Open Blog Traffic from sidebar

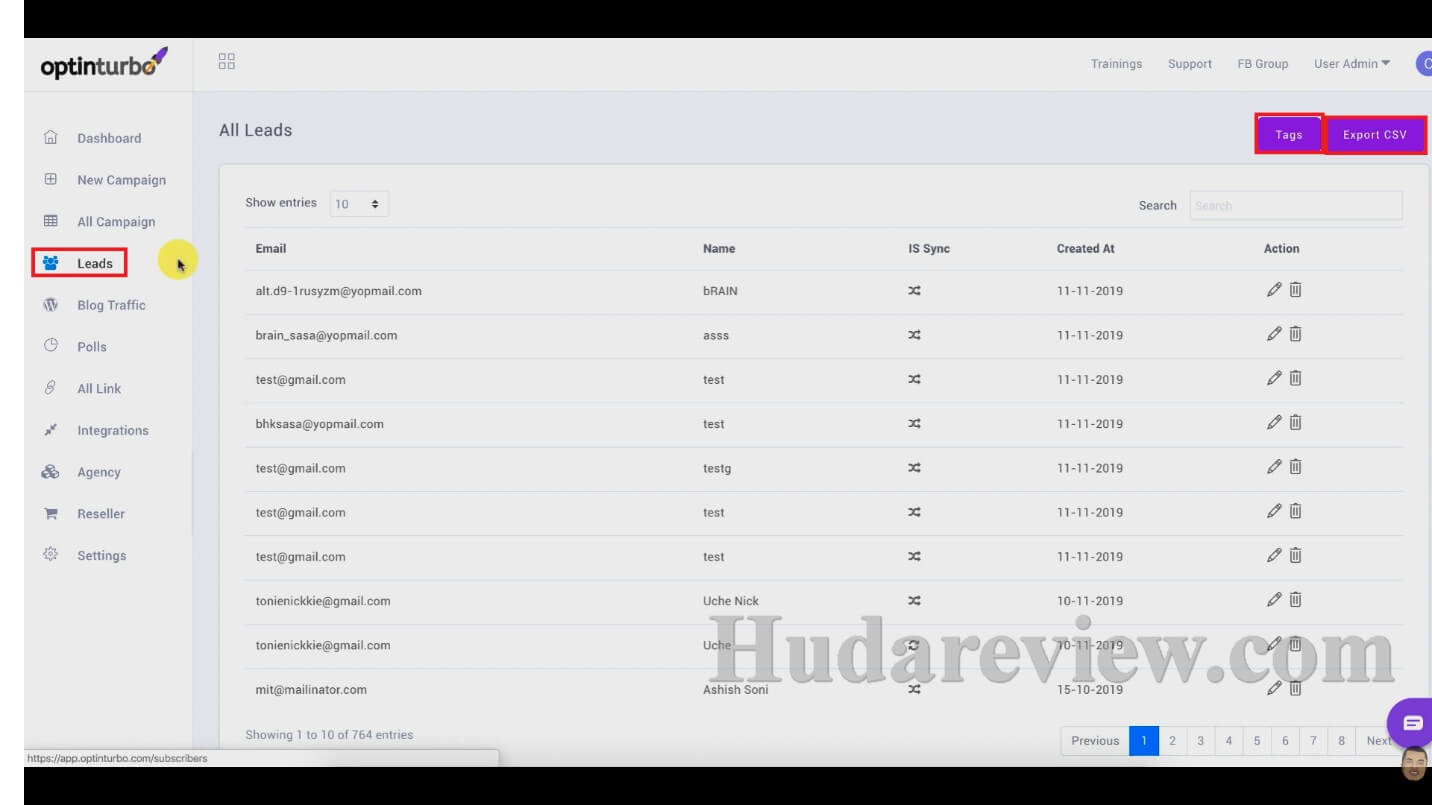(111, 305)
